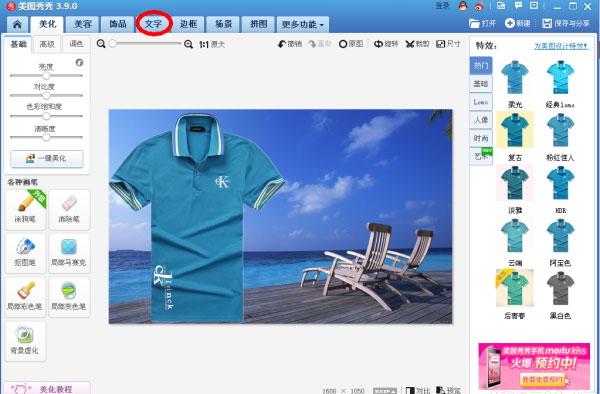
Task: Click 1:1 原大 actual size button
Action: [x=212, y=44]
